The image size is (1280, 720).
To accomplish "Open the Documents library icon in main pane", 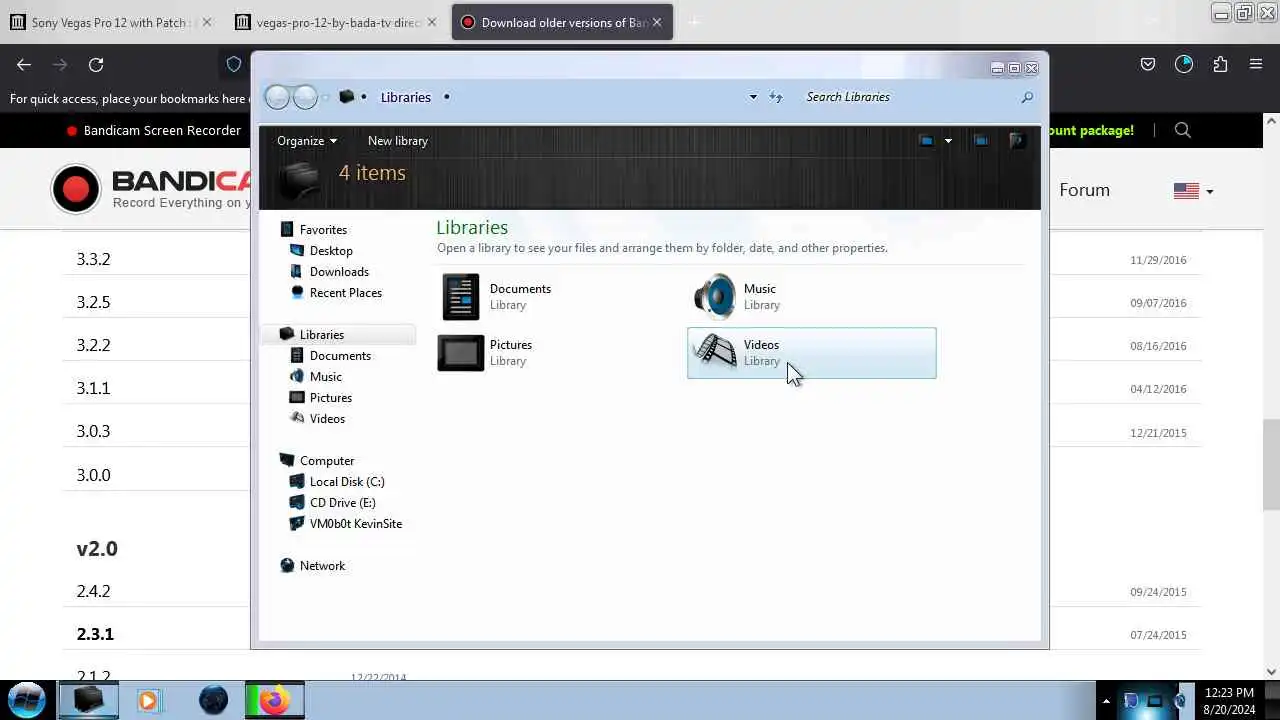I will (x=461, y=297).
